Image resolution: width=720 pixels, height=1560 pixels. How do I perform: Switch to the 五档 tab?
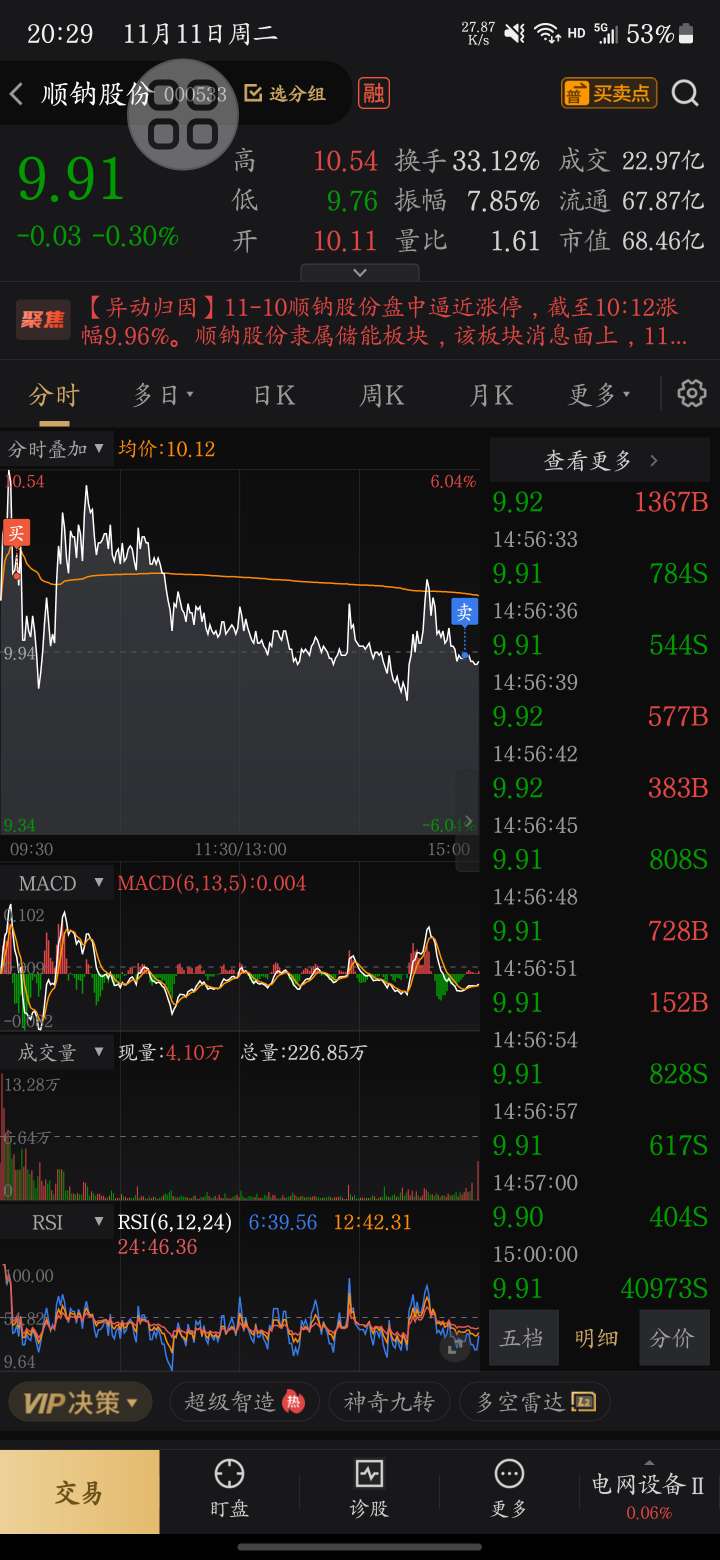tap(523, 1338)
